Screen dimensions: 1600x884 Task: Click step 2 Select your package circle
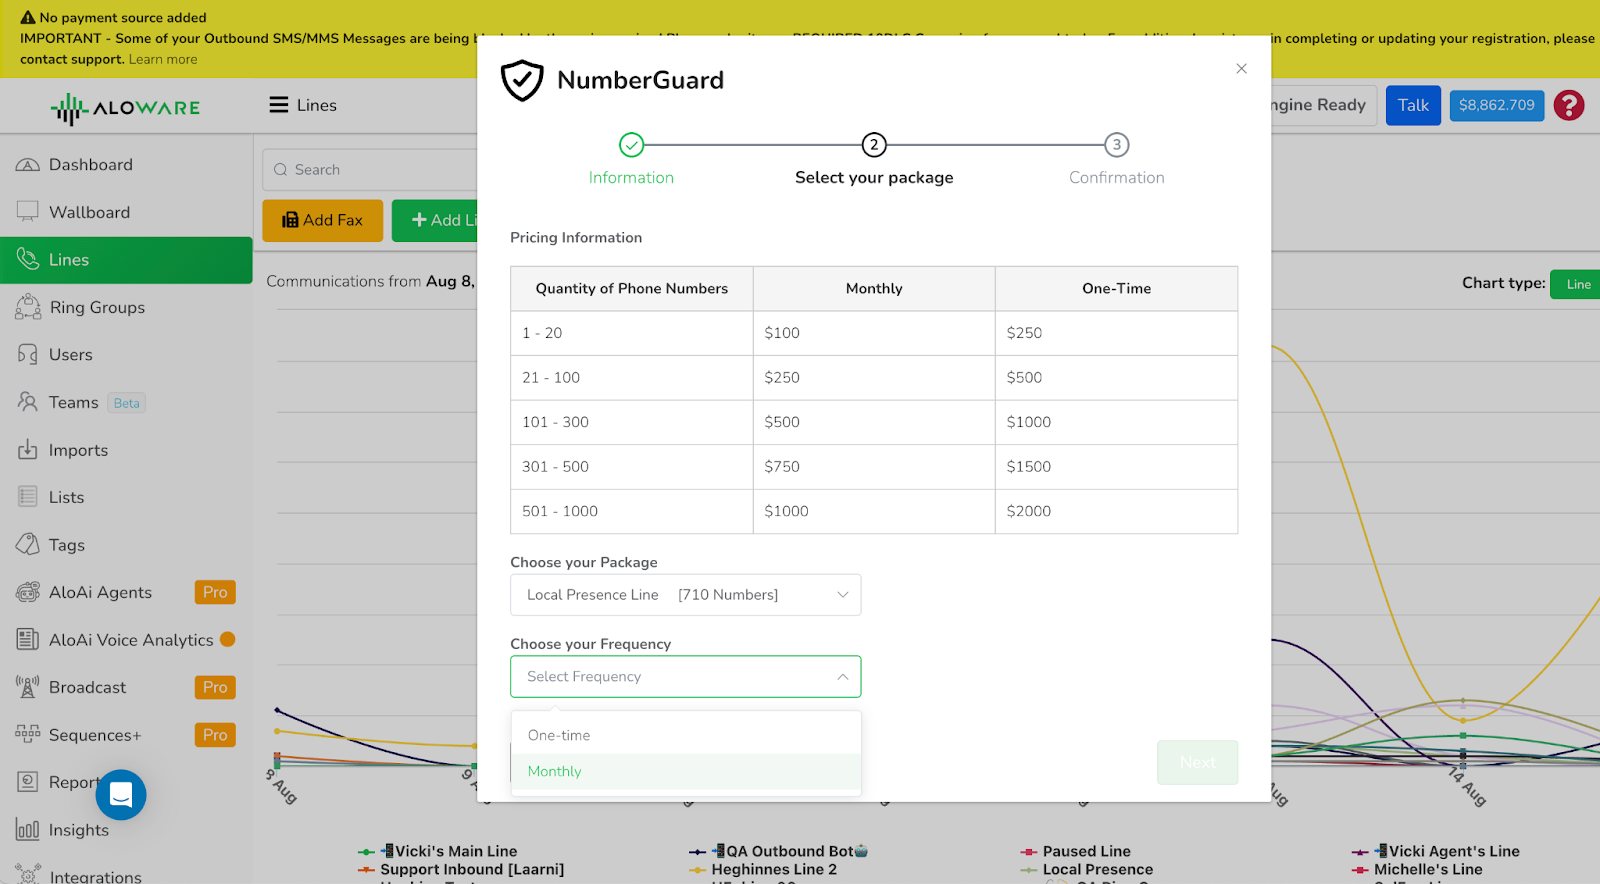pyautogui.click(x=874, y=145)
